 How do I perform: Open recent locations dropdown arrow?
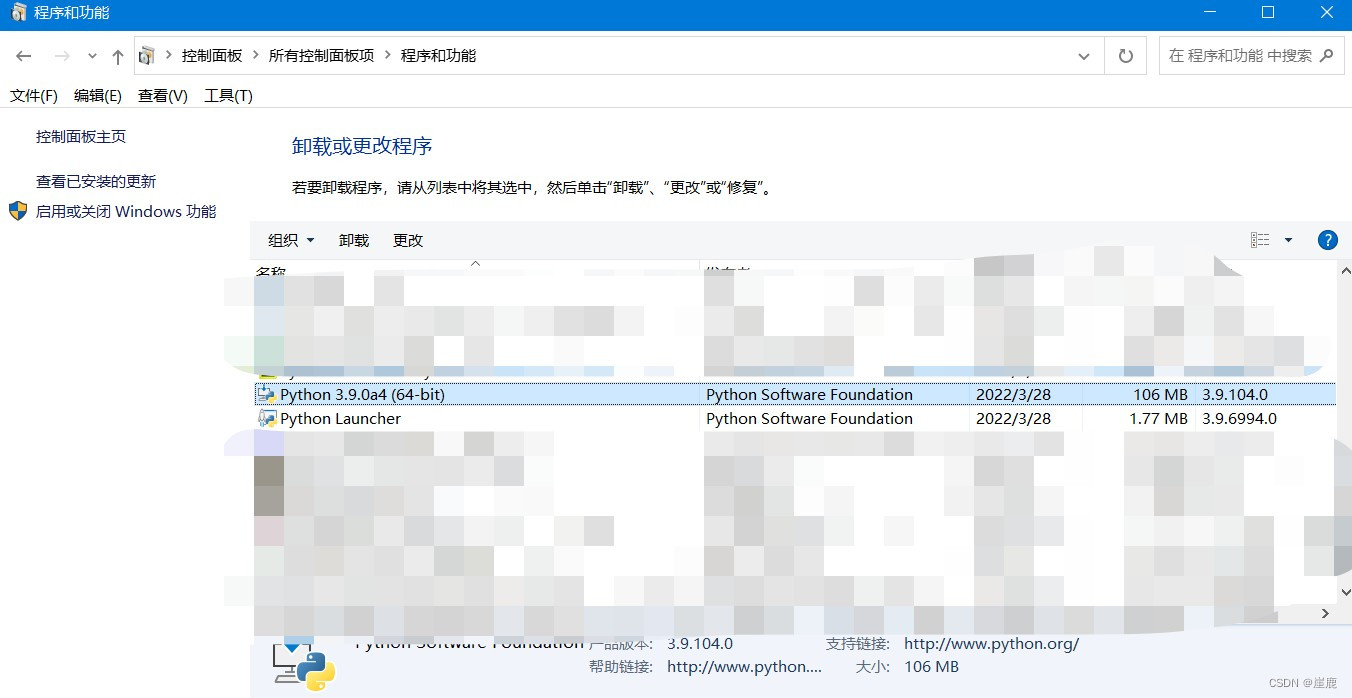coord(92,57)
